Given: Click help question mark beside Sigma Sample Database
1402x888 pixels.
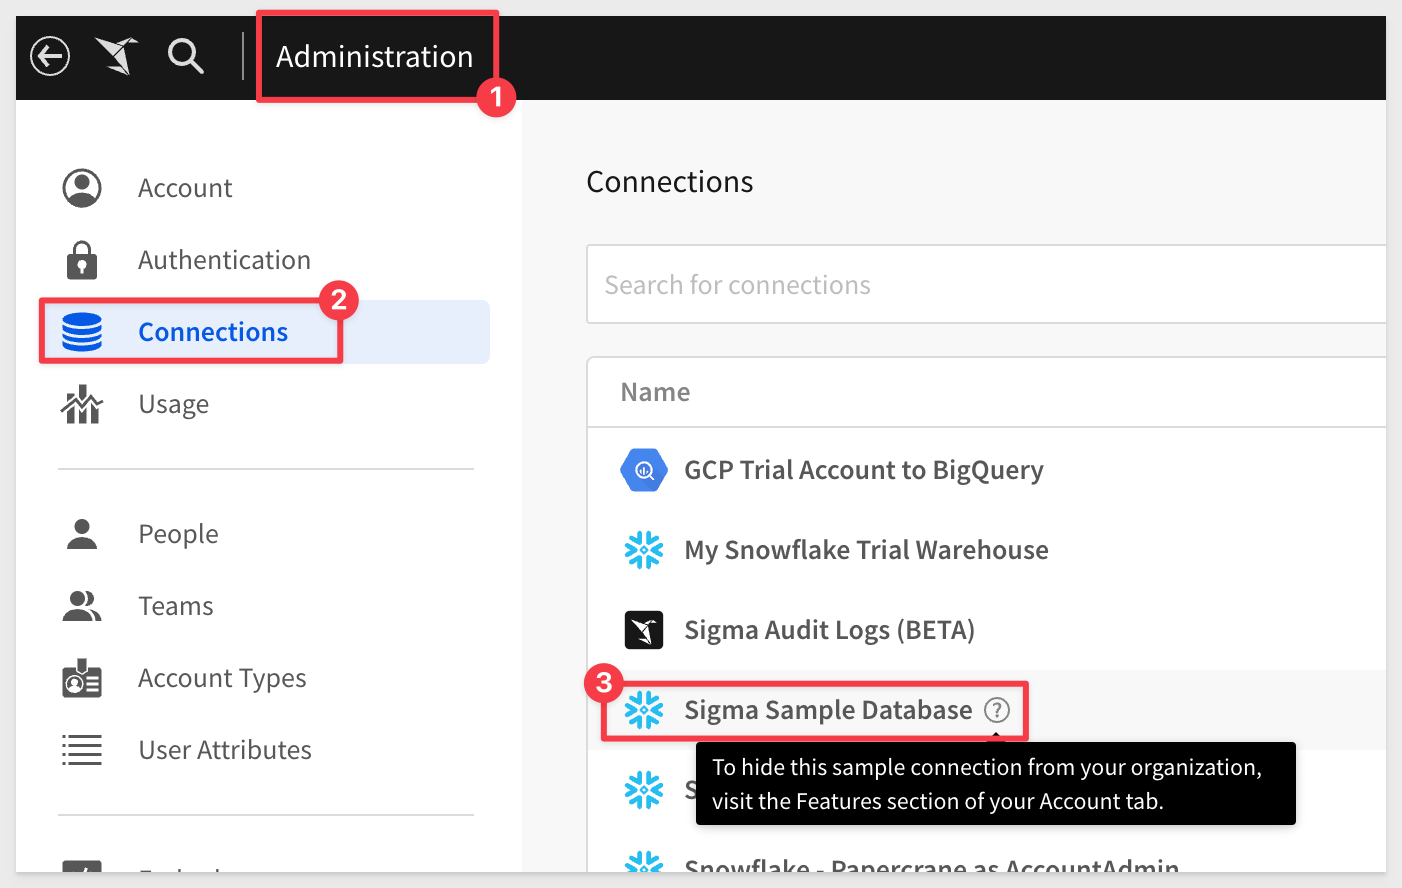Looking at the screenshot, I should (997, 710).
